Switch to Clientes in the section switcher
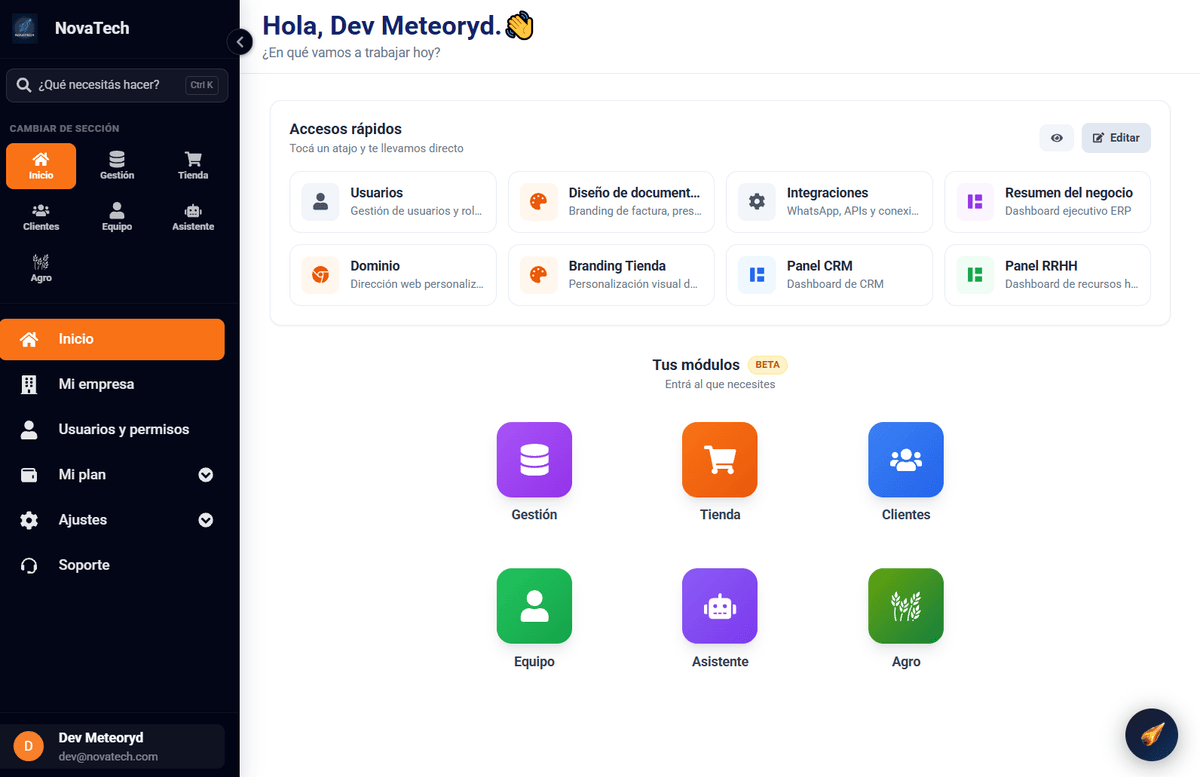The height and width of the screenshot is (777, 1200). click(x=41, y=217)
